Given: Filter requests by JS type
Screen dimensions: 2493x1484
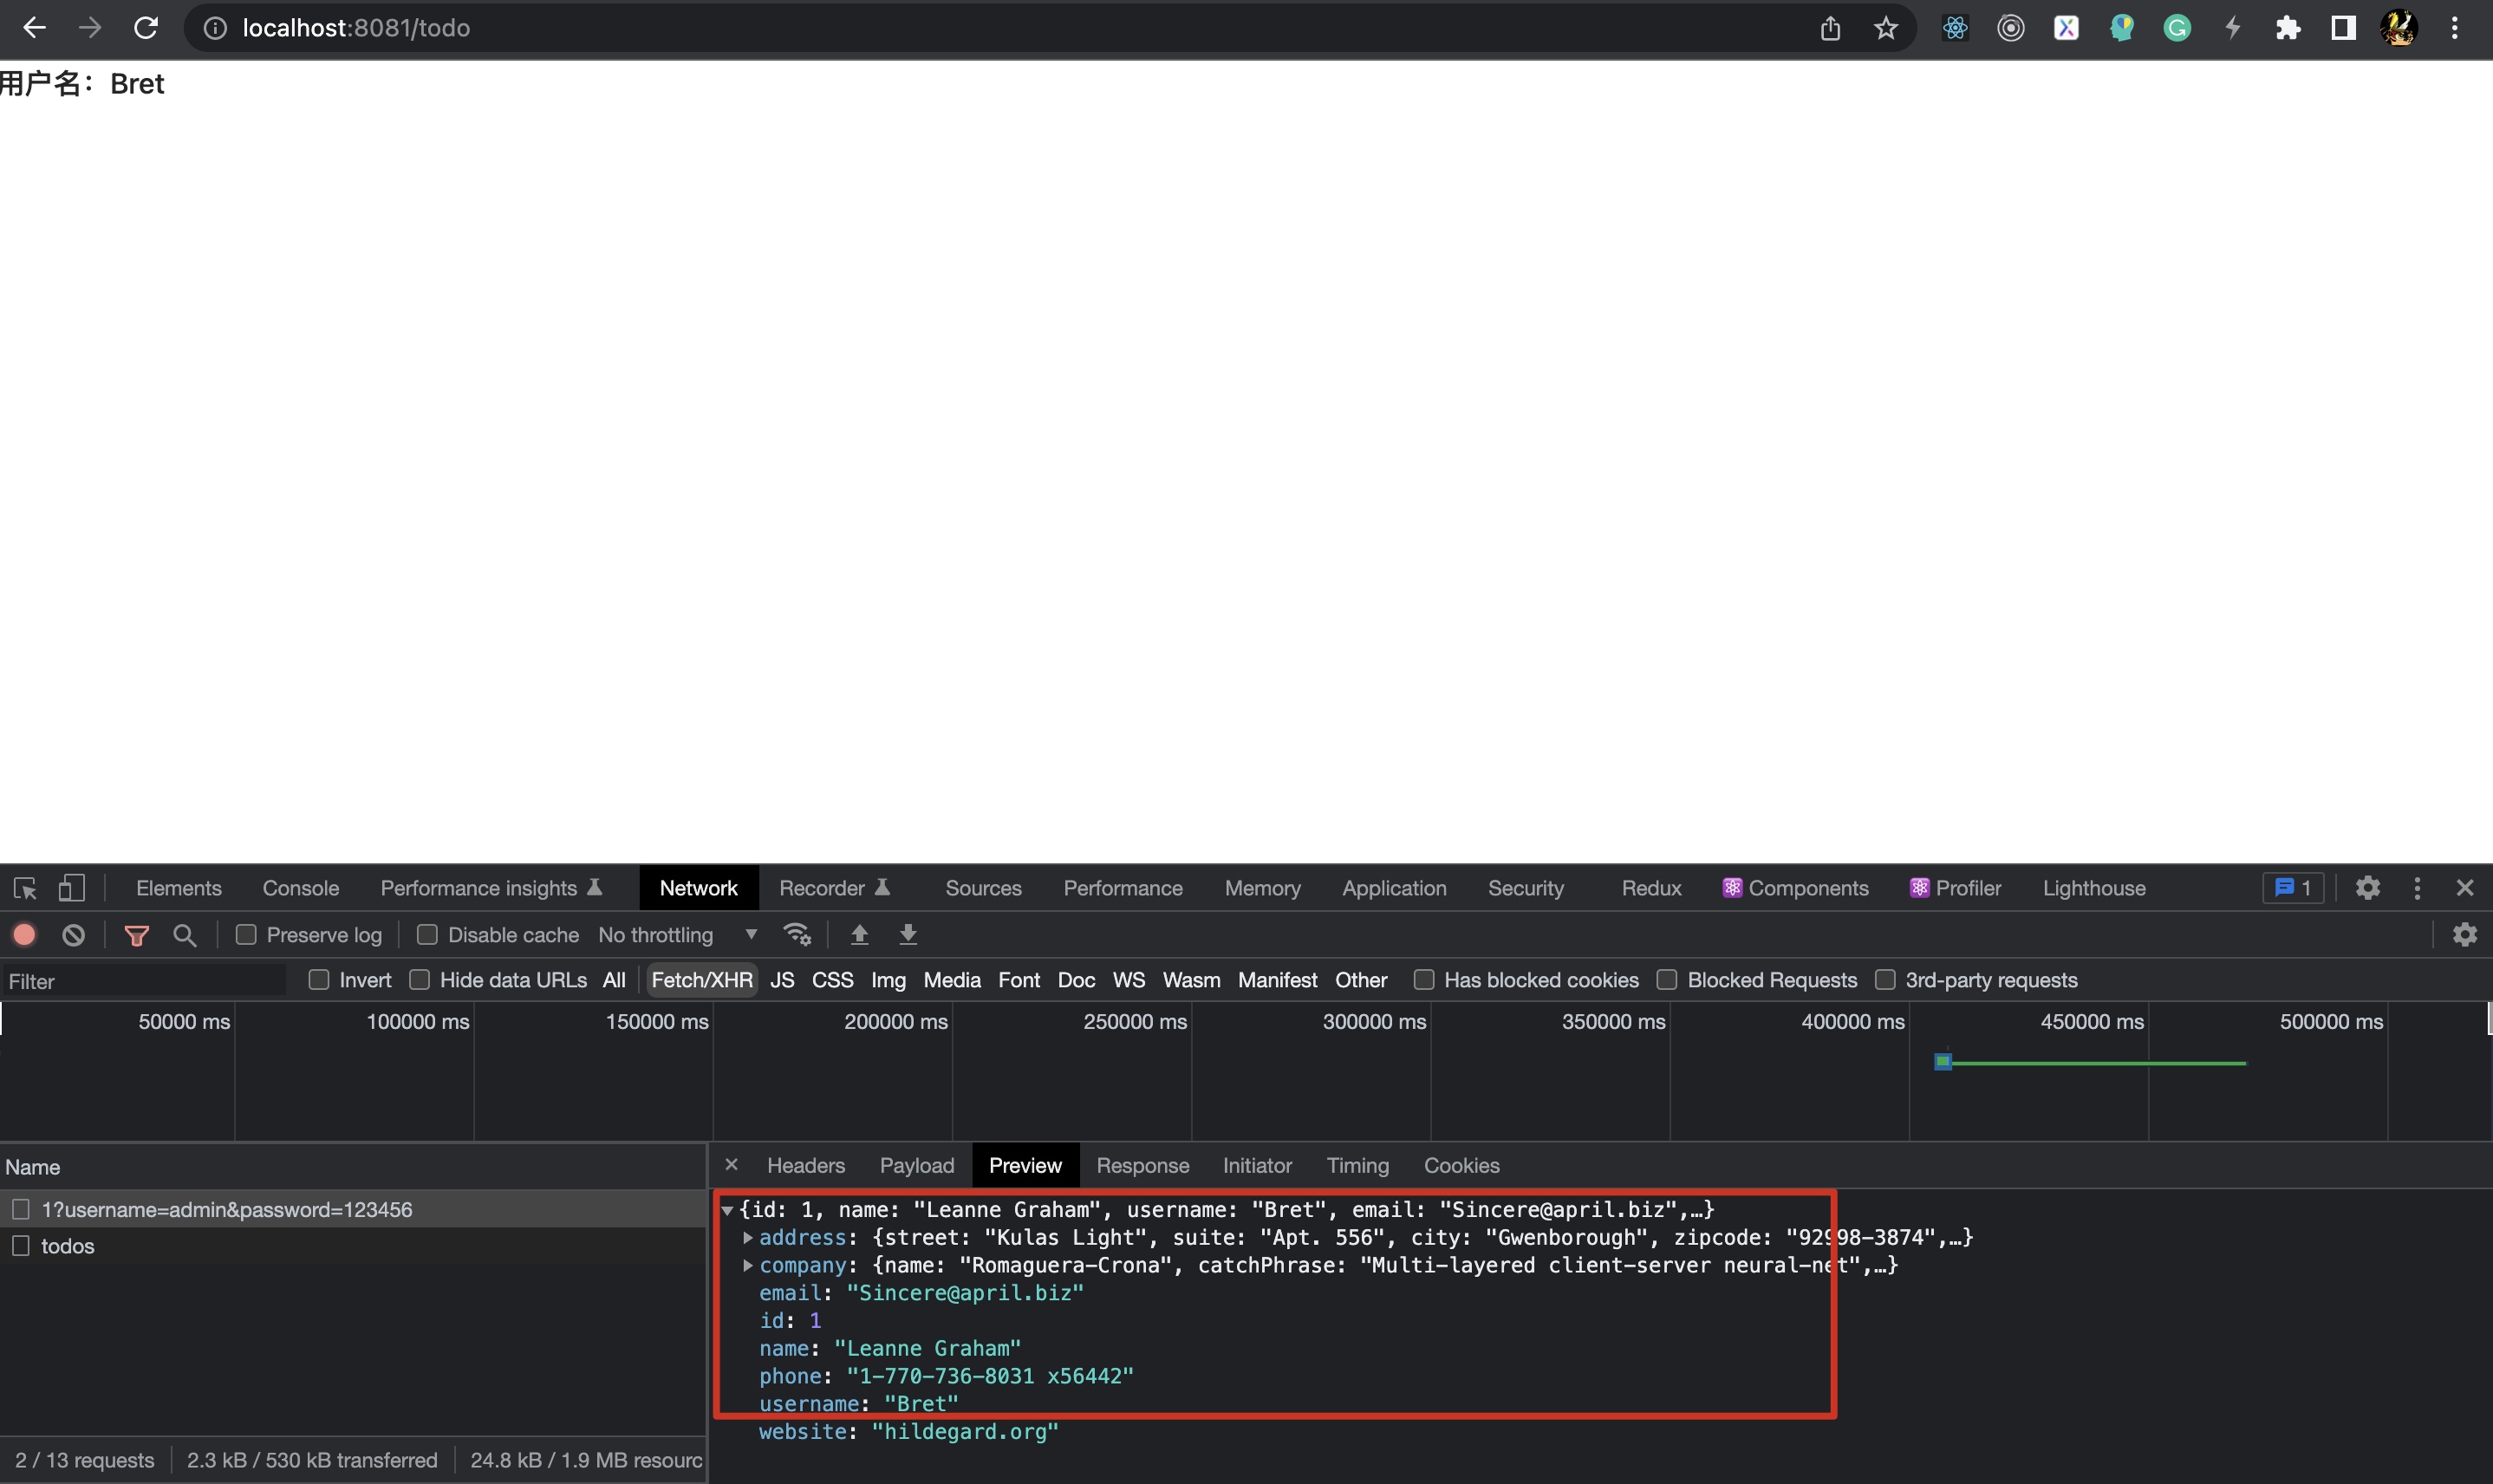Looking at the screenshot, I should coord(782,980).
